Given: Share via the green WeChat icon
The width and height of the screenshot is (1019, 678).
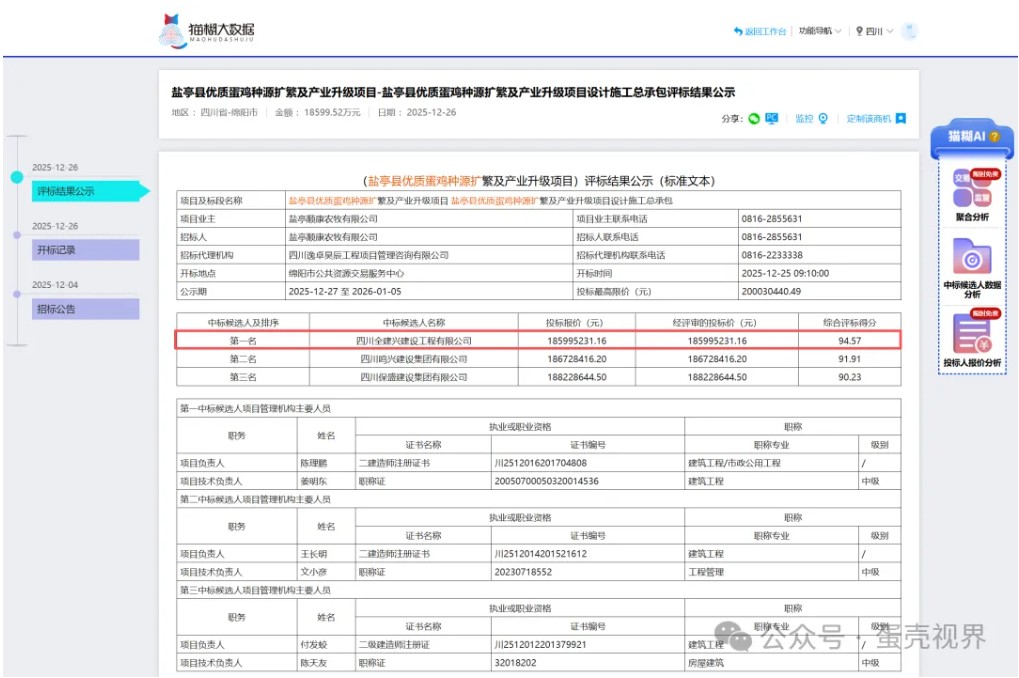Looking at the screenshot, I should [754, 119].
